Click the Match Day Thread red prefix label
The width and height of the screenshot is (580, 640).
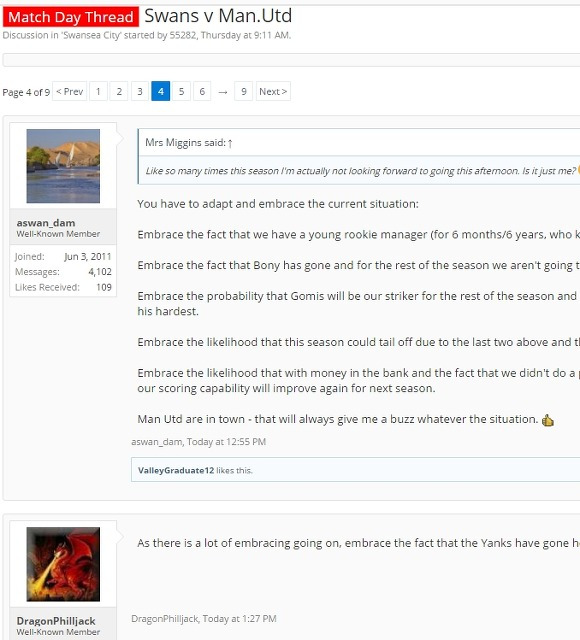71,17
